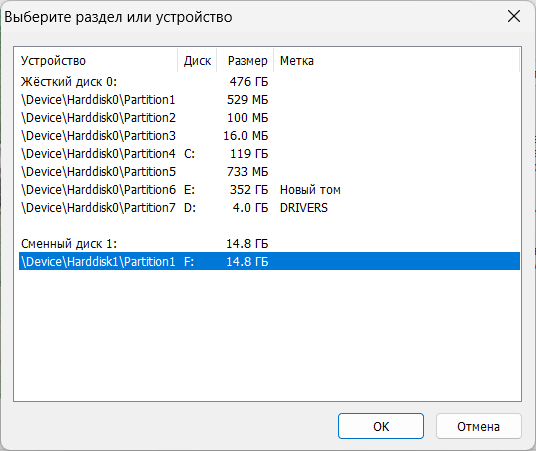Click the 352 ГБ size cell
The height and width of the screenshot is (451, 536).
click(x=249, y=190)
